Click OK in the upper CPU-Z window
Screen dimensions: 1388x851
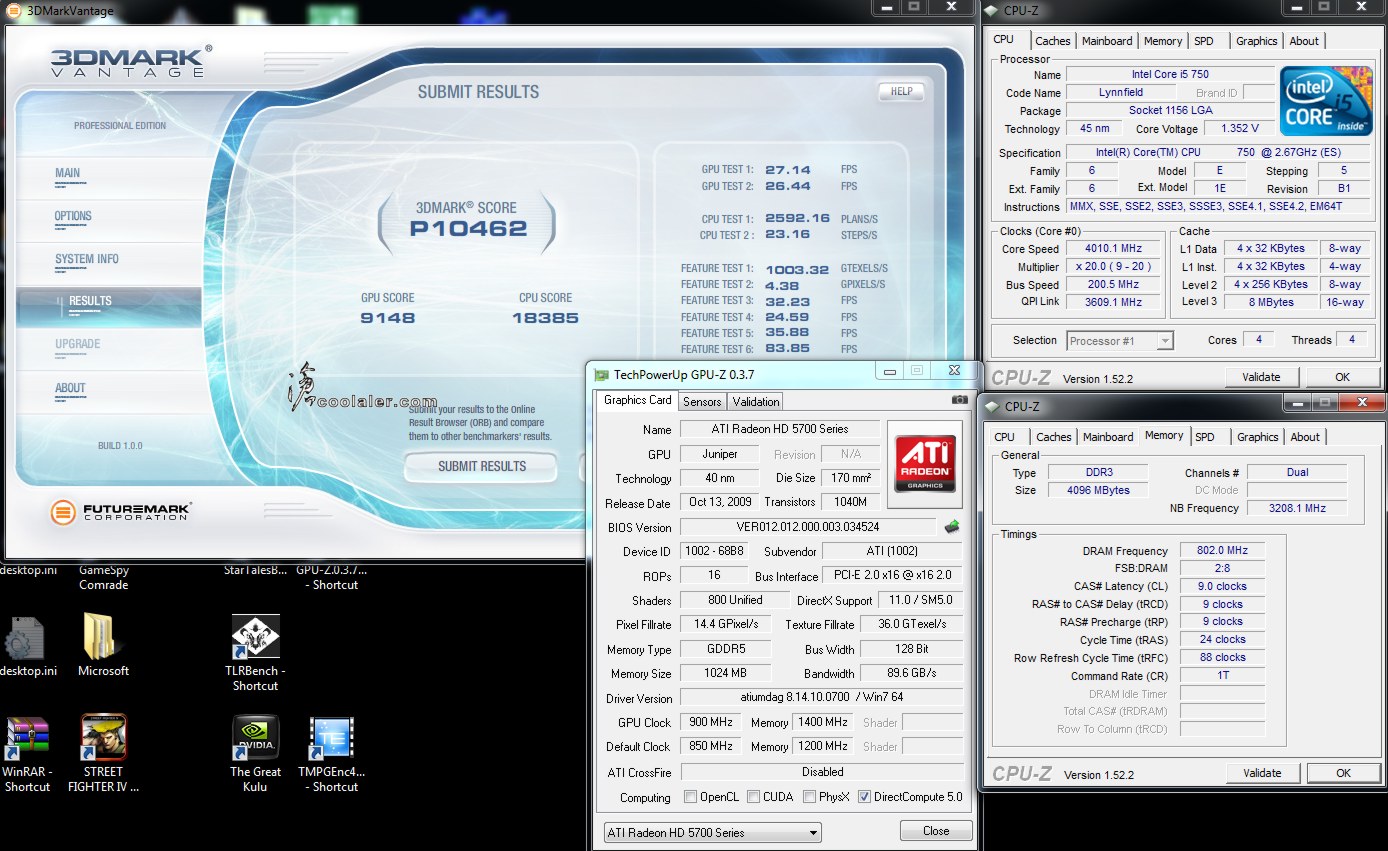1343,377
